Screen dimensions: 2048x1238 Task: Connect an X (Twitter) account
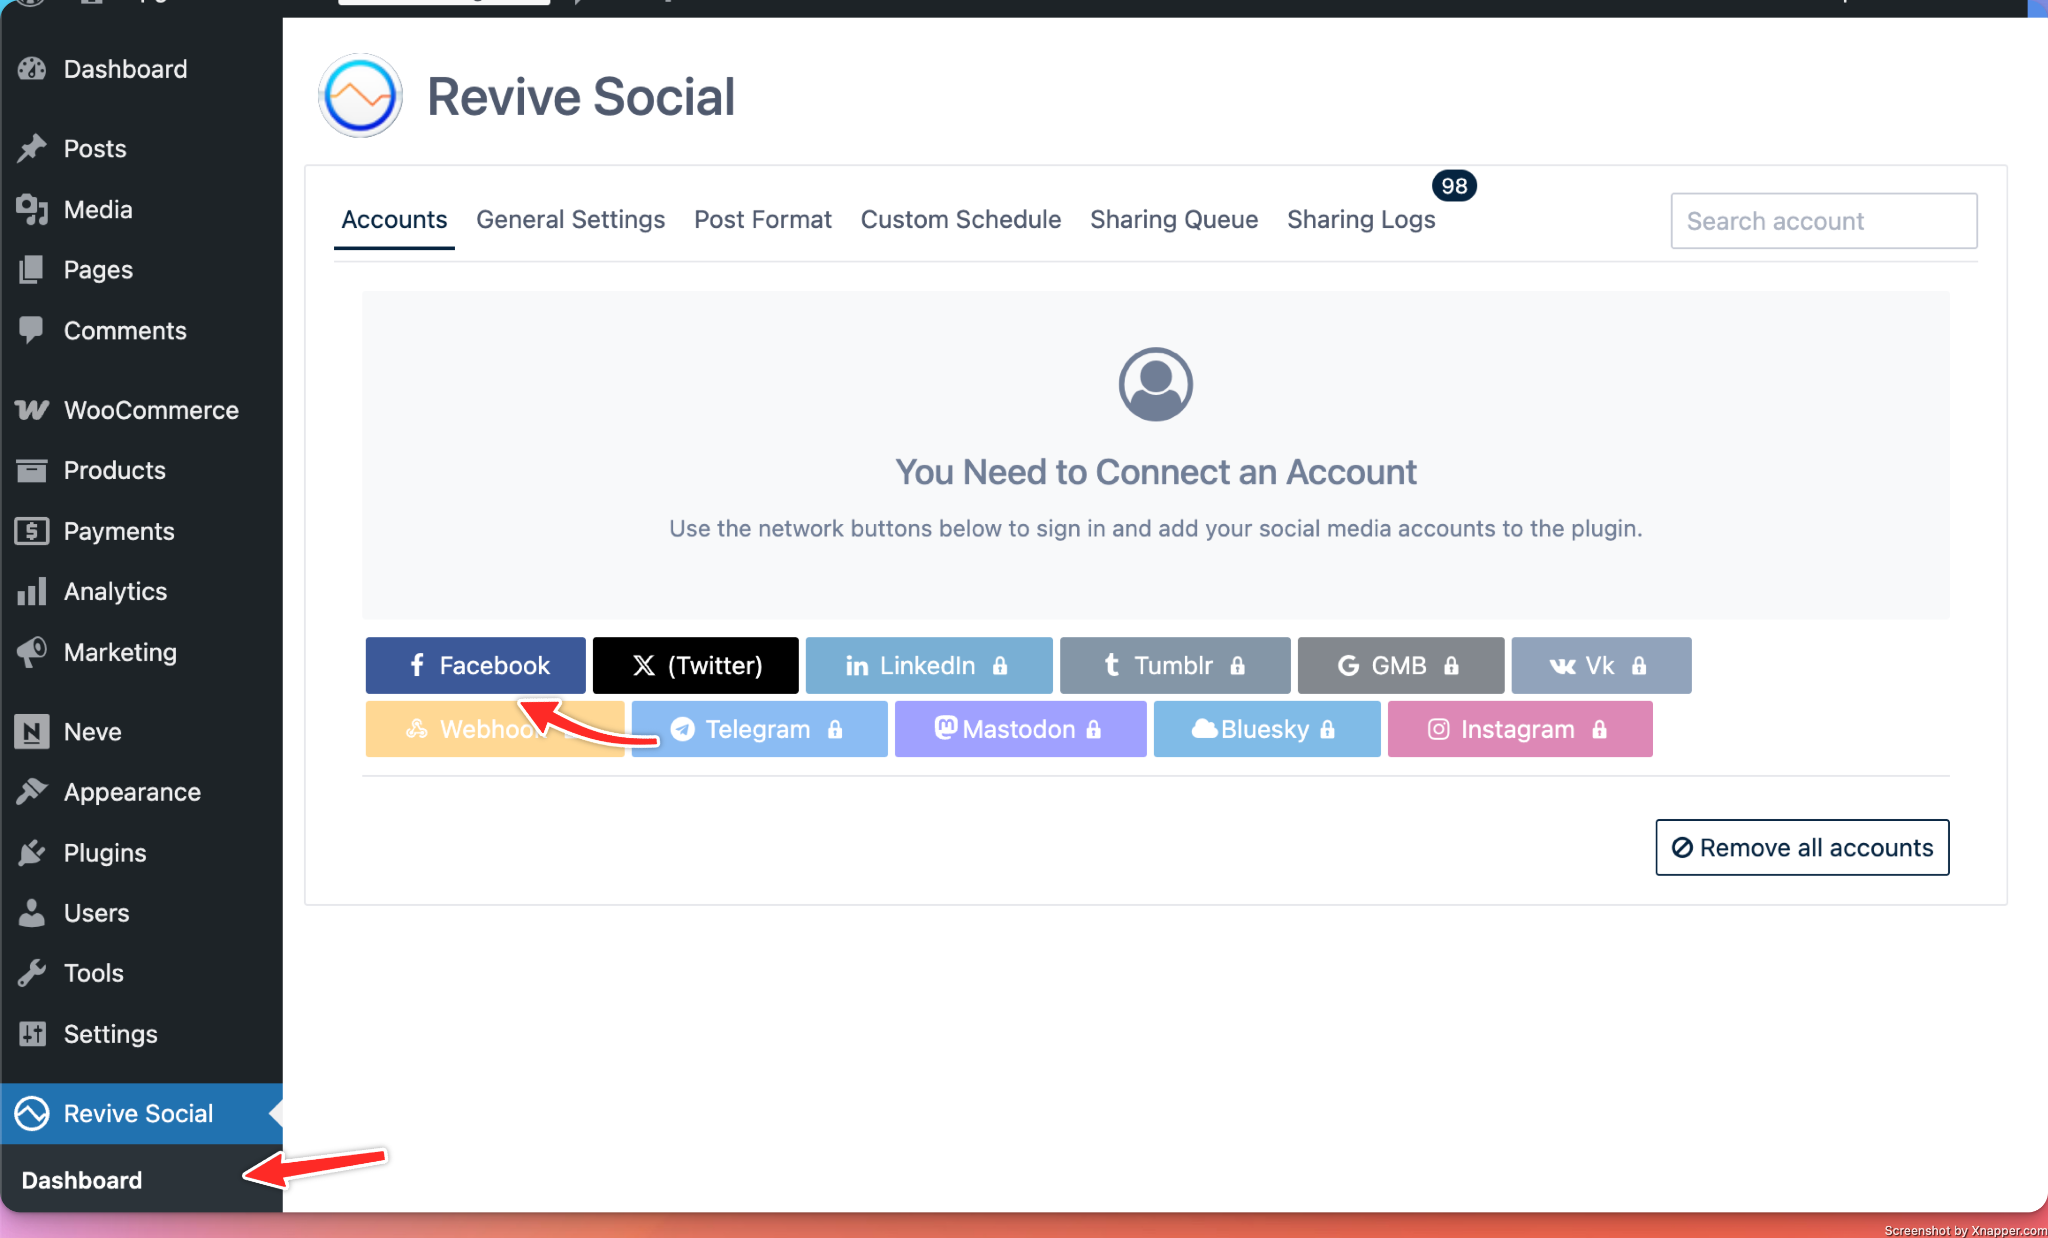coord(696,666)
